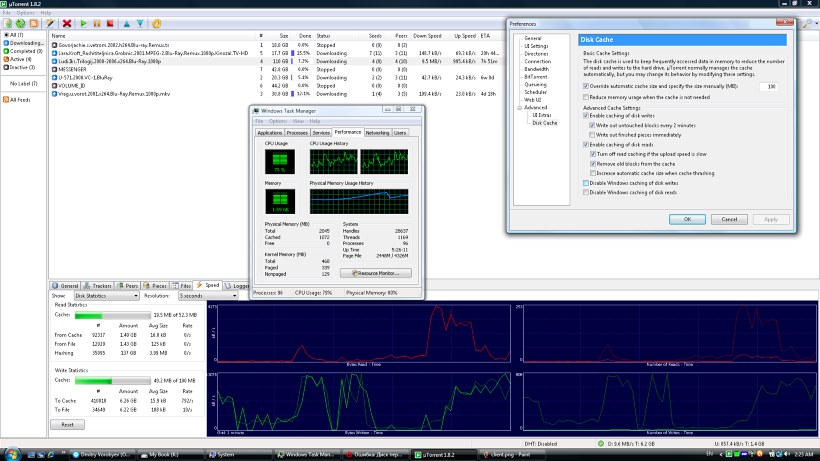This screenshot has width=820, height=461.
Task: Pause the torrent with the pause icon
Action: (97, 22)
